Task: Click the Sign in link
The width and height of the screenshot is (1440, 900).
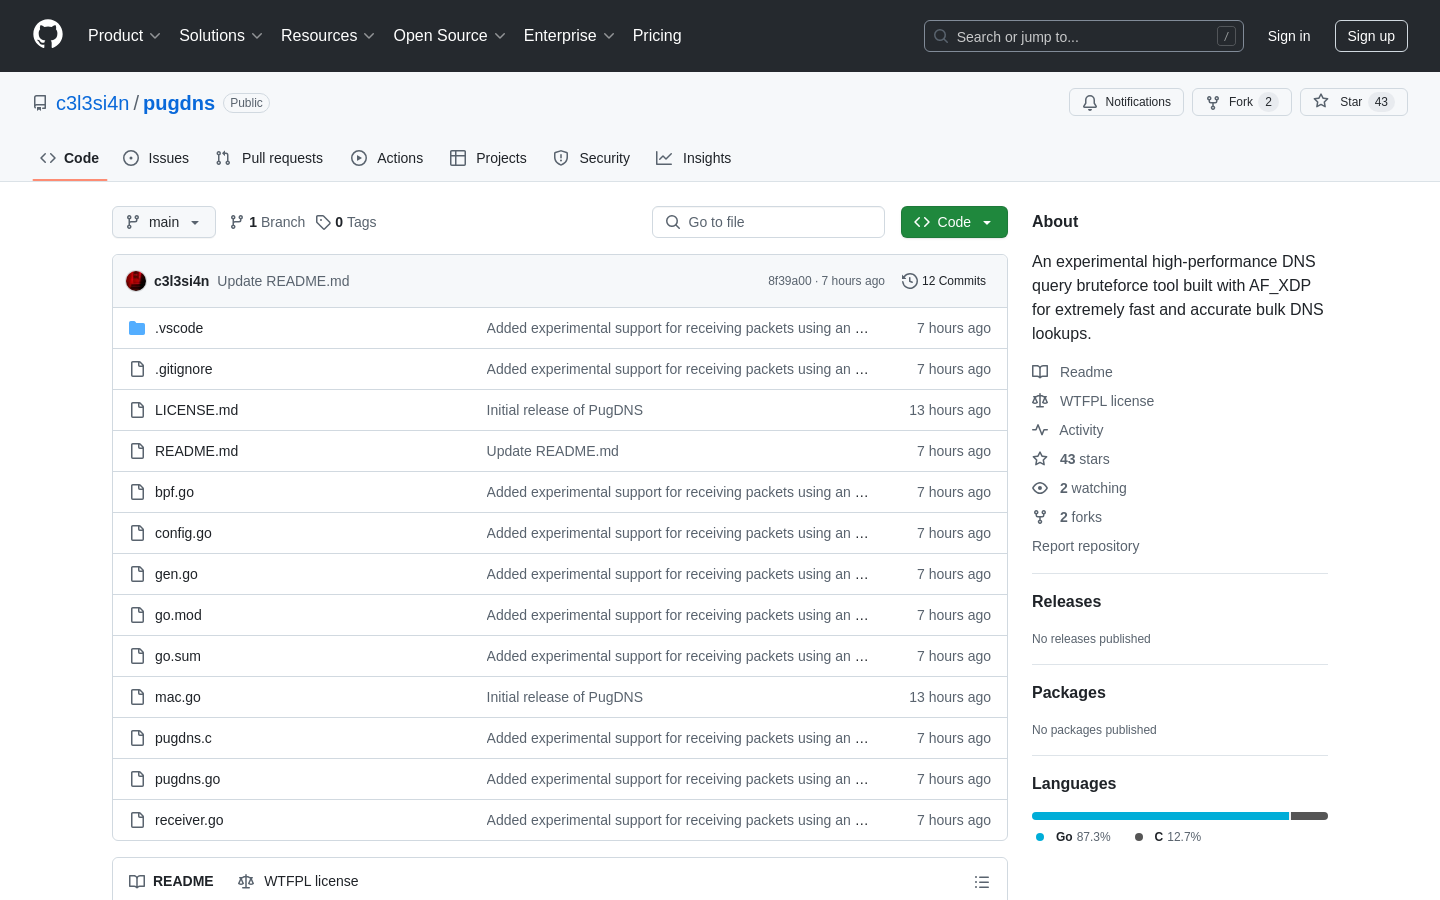Action: 1289,36
